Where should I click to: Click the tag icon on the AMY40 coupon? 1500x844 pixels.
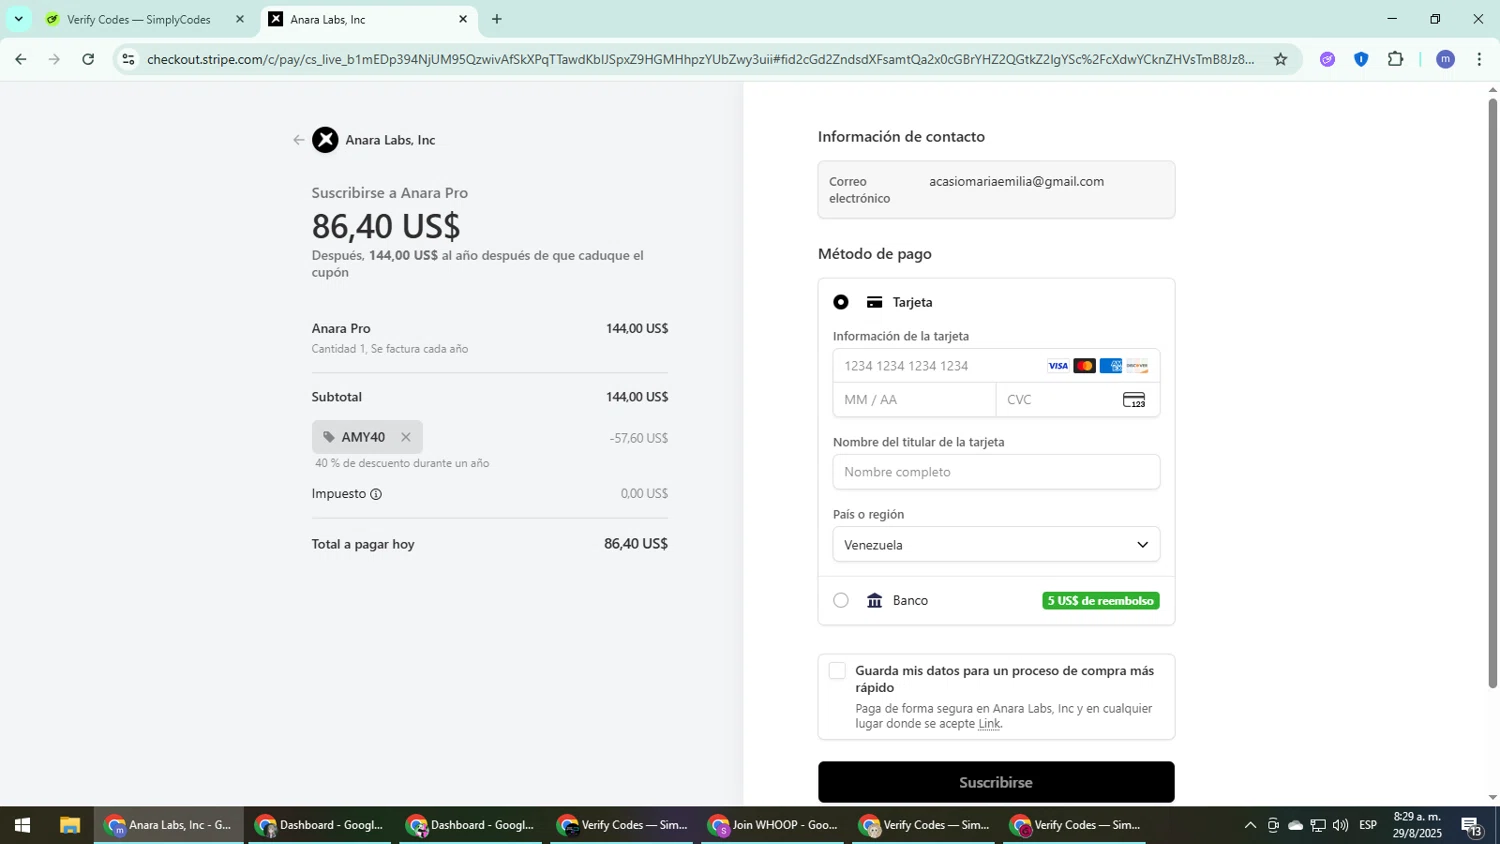tap(329, 437)
